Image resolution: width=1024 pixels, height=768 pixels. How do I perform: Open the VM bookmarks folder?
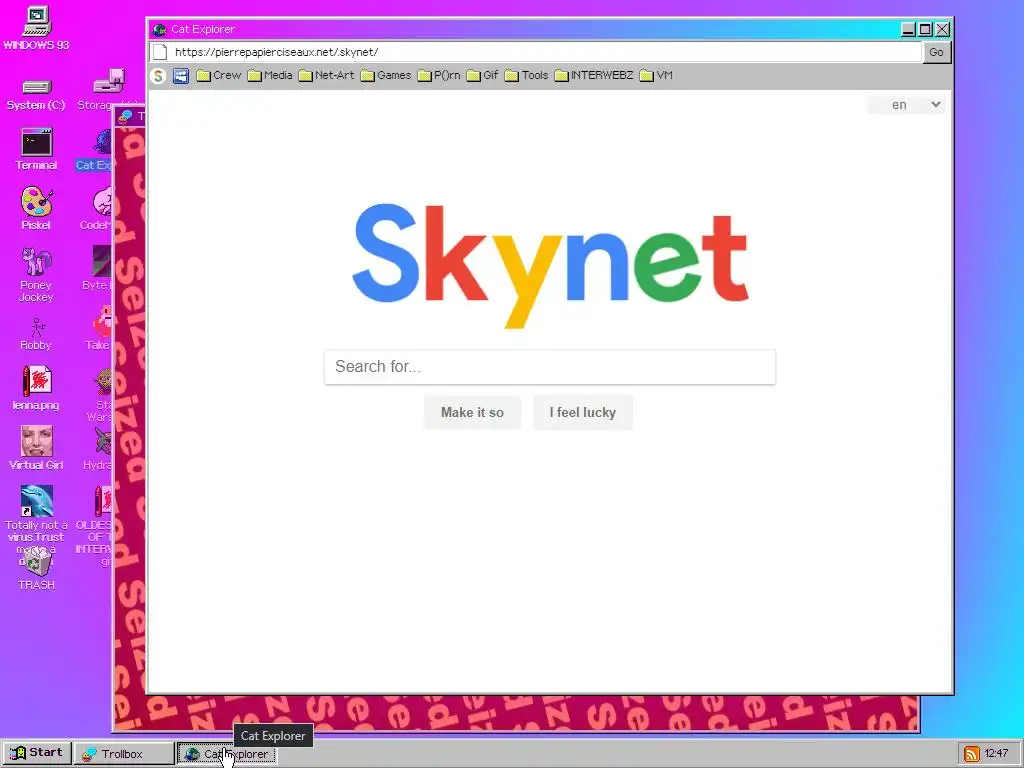pyautogui.click(x=656, y=75)
